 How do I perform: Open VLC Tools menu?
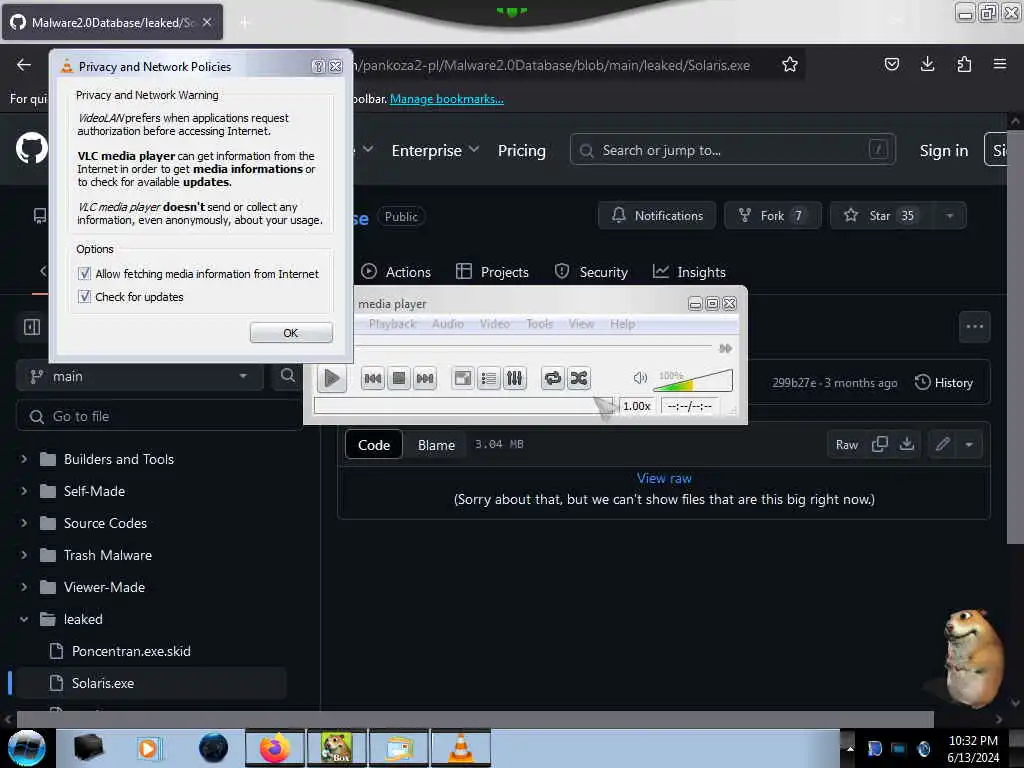(539, 324)
